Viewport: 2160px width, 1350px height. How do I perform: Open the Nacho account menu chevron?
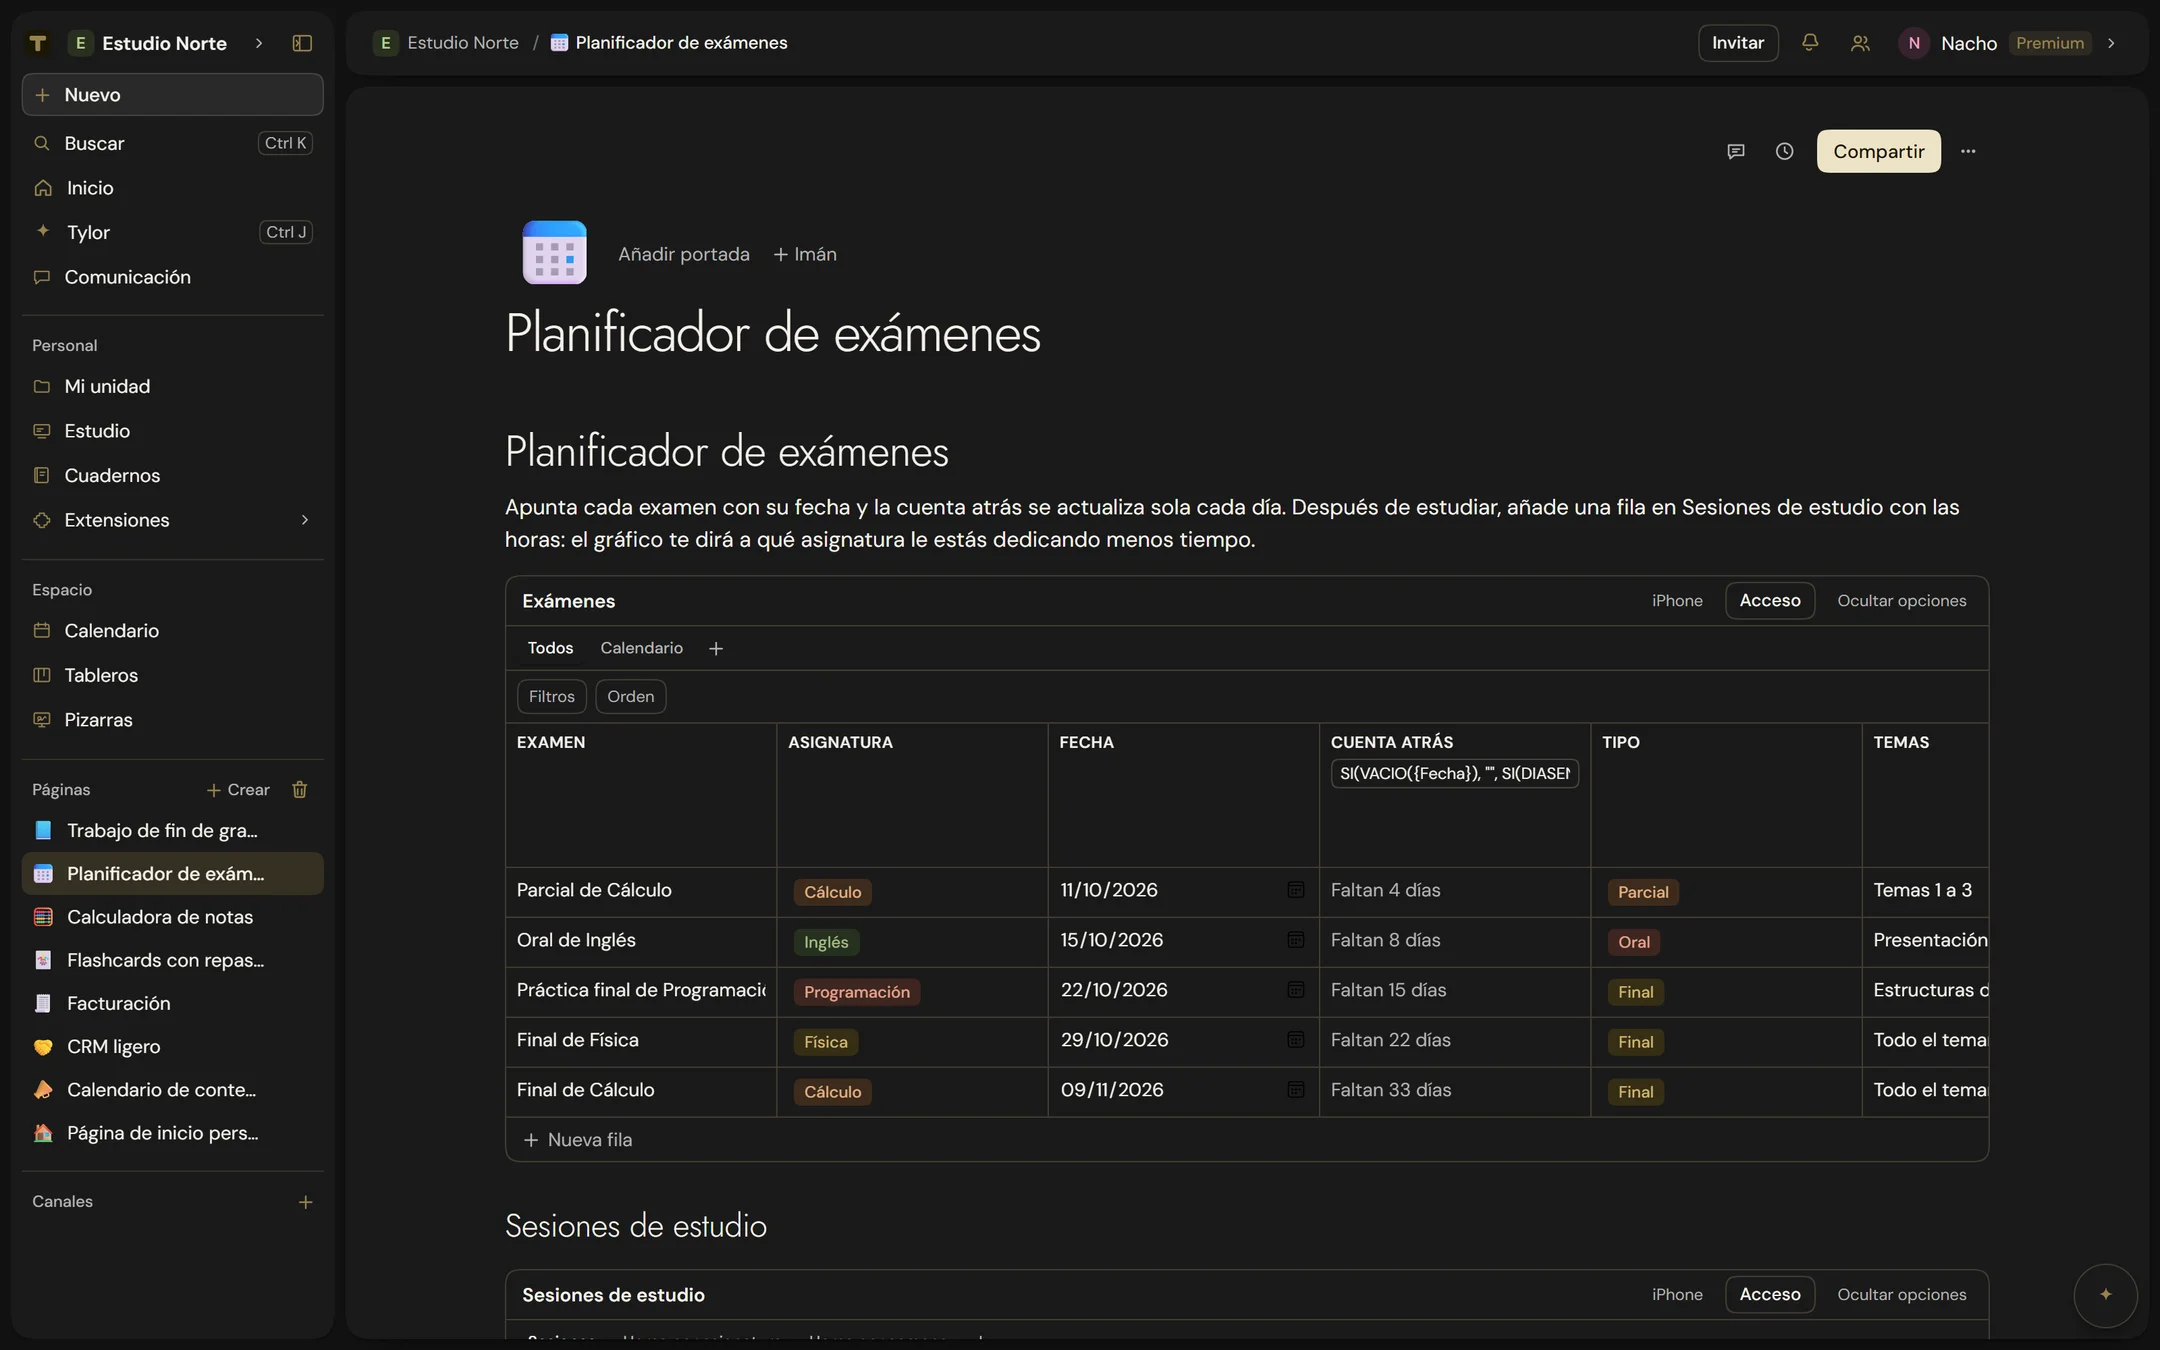pyautogui.click(x=2111, y=43)
